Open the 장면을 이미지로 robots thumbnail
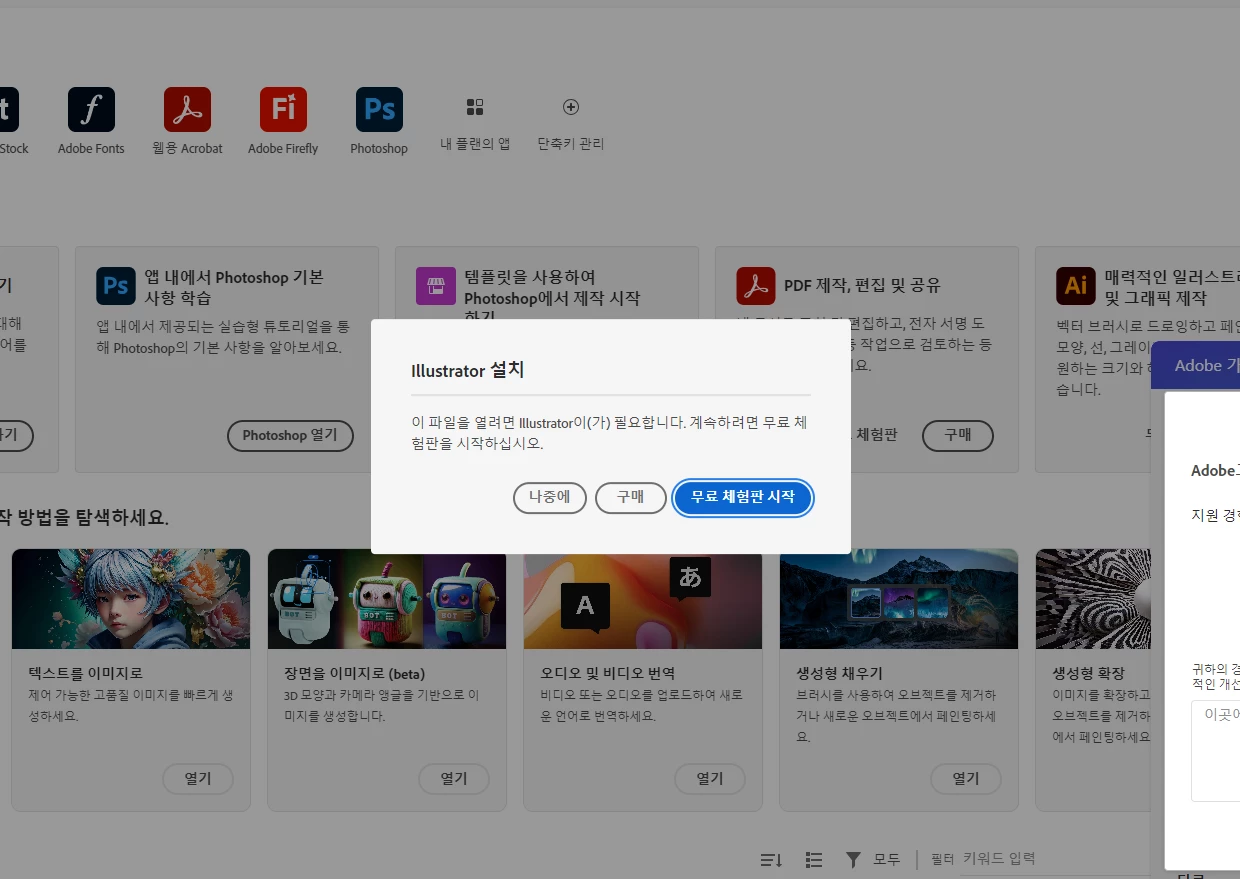 [387, 599]
